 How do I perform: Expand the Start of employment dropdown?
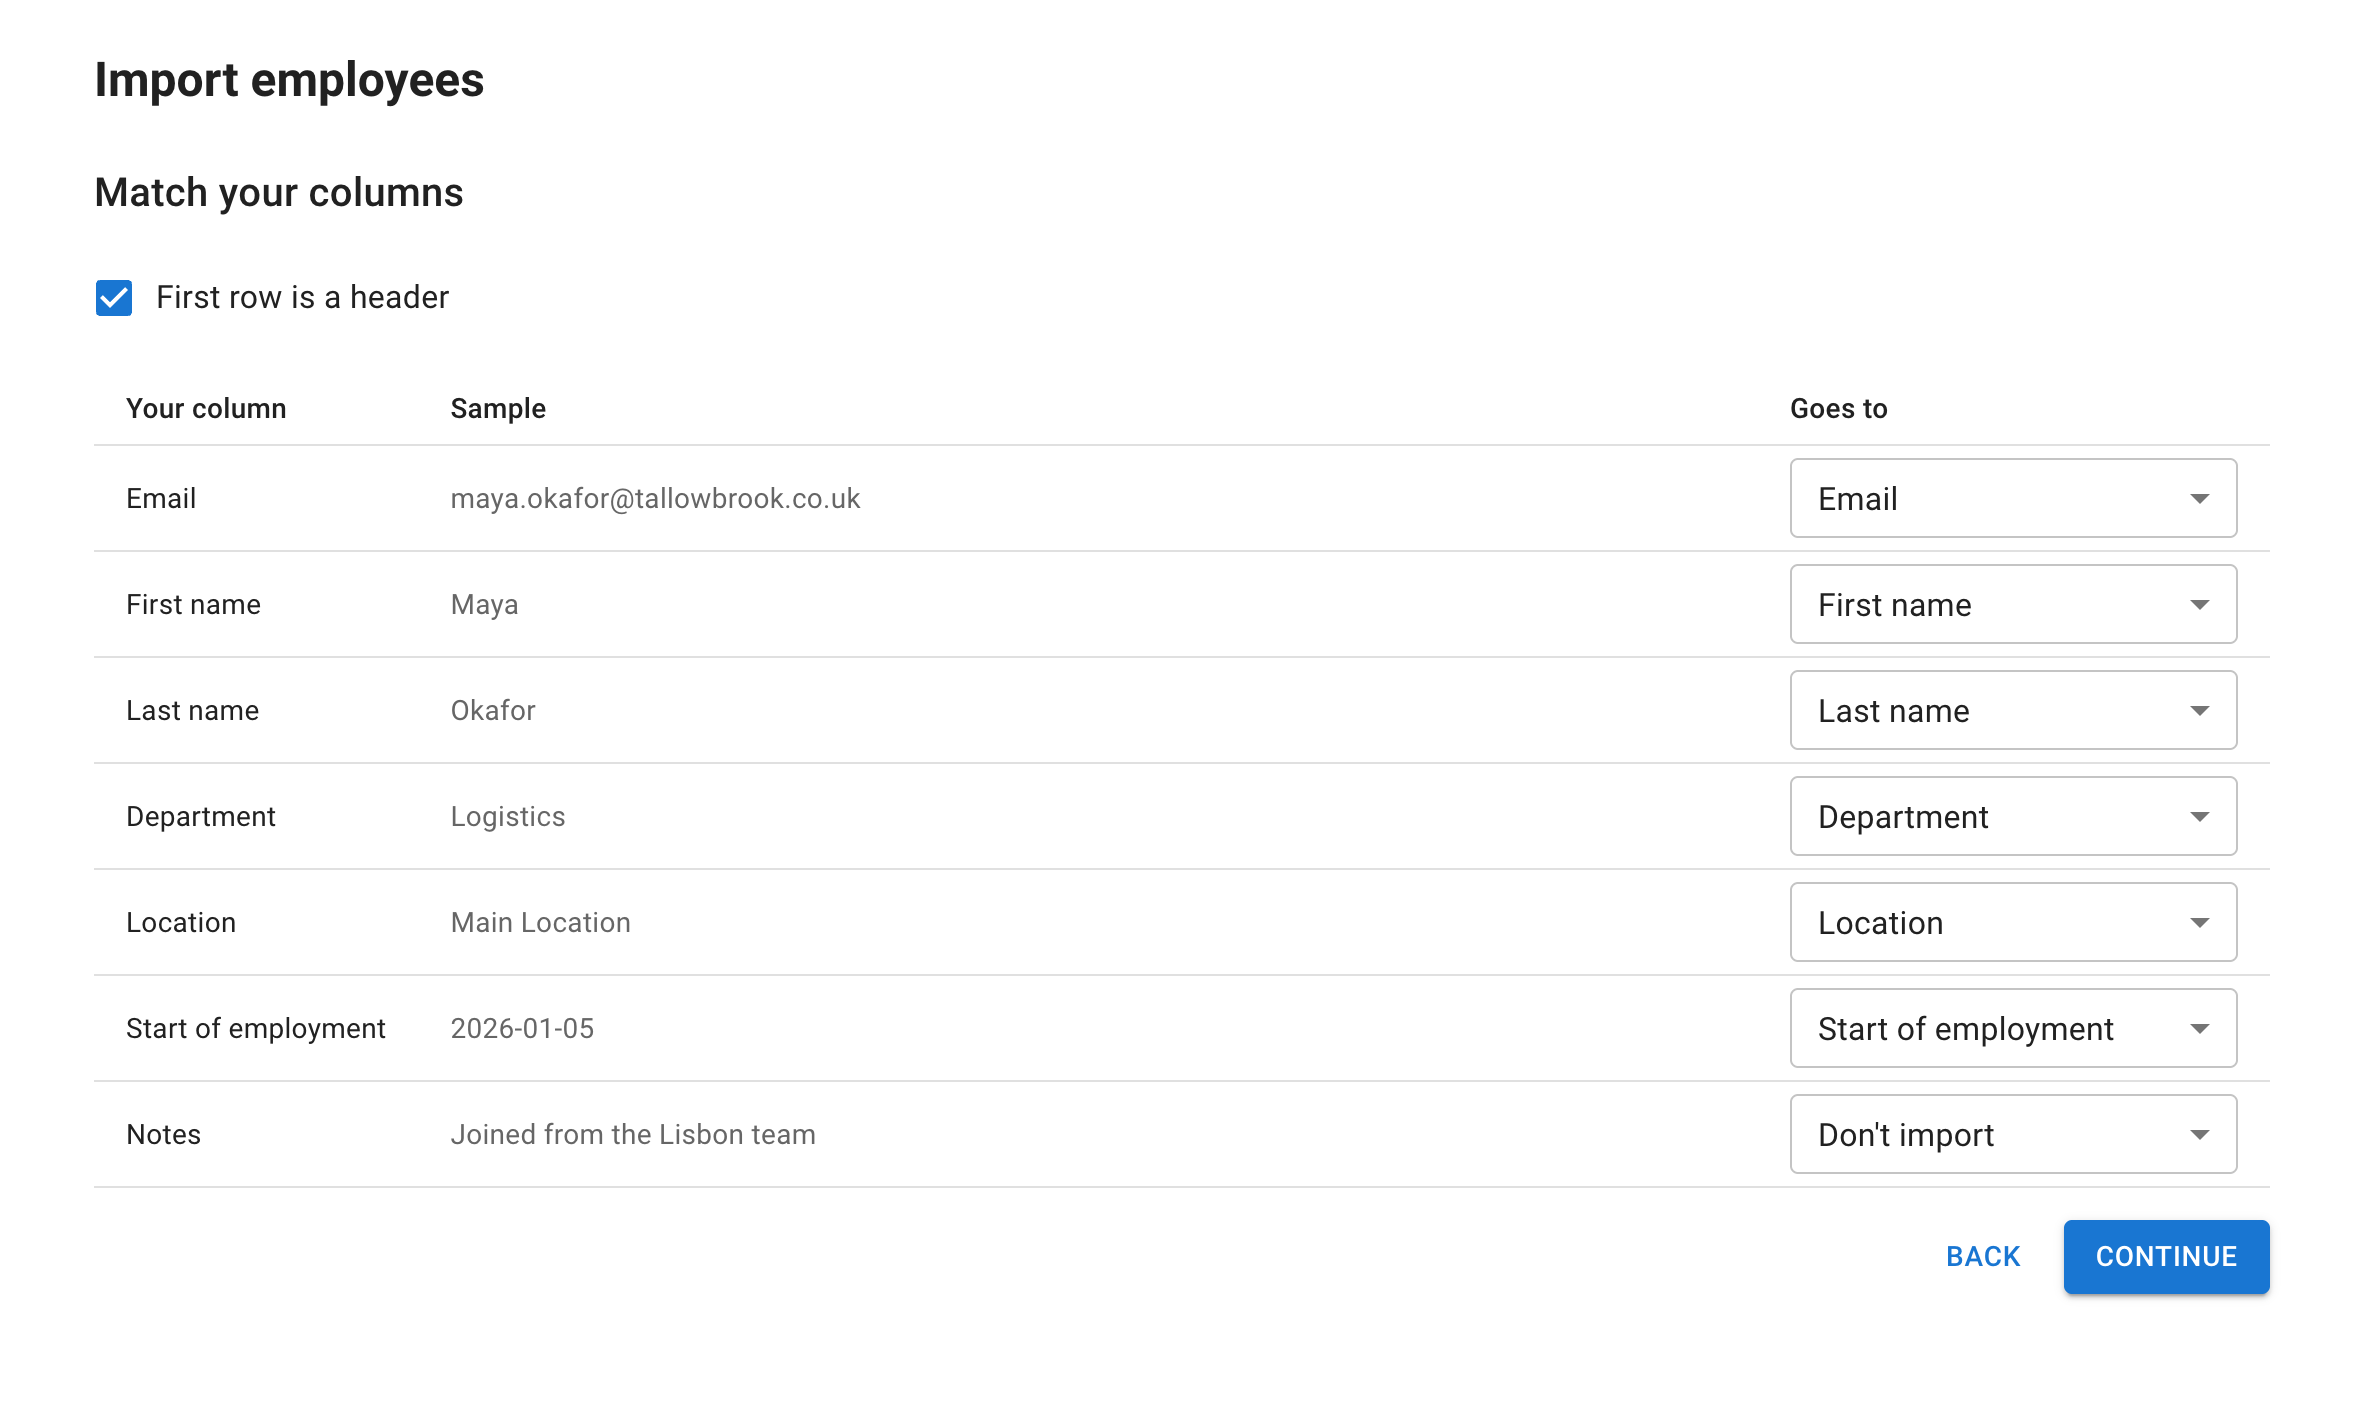2013,1028
